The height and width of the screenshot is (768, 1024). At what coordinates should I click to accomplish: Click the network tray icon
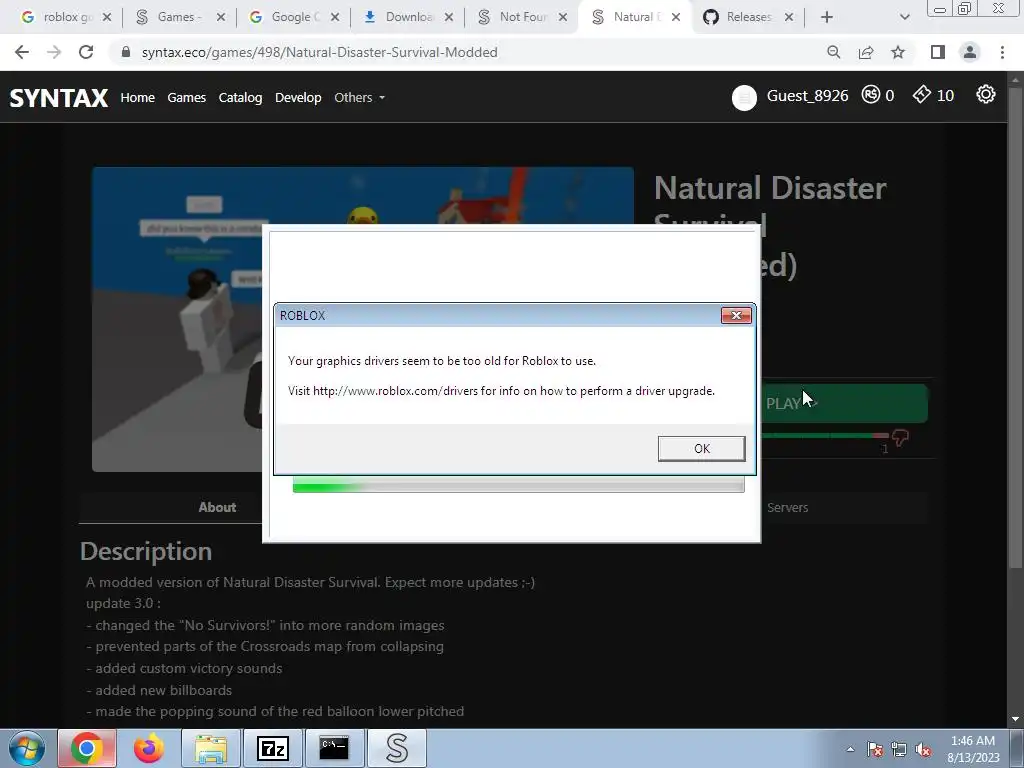tap(899, 749)
